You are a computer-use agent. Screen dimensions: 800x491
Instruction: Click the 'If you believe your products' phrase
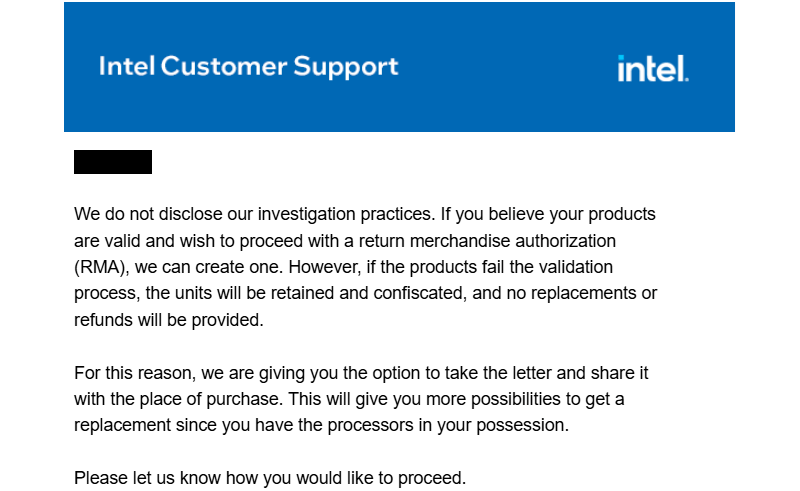point(548,214)
